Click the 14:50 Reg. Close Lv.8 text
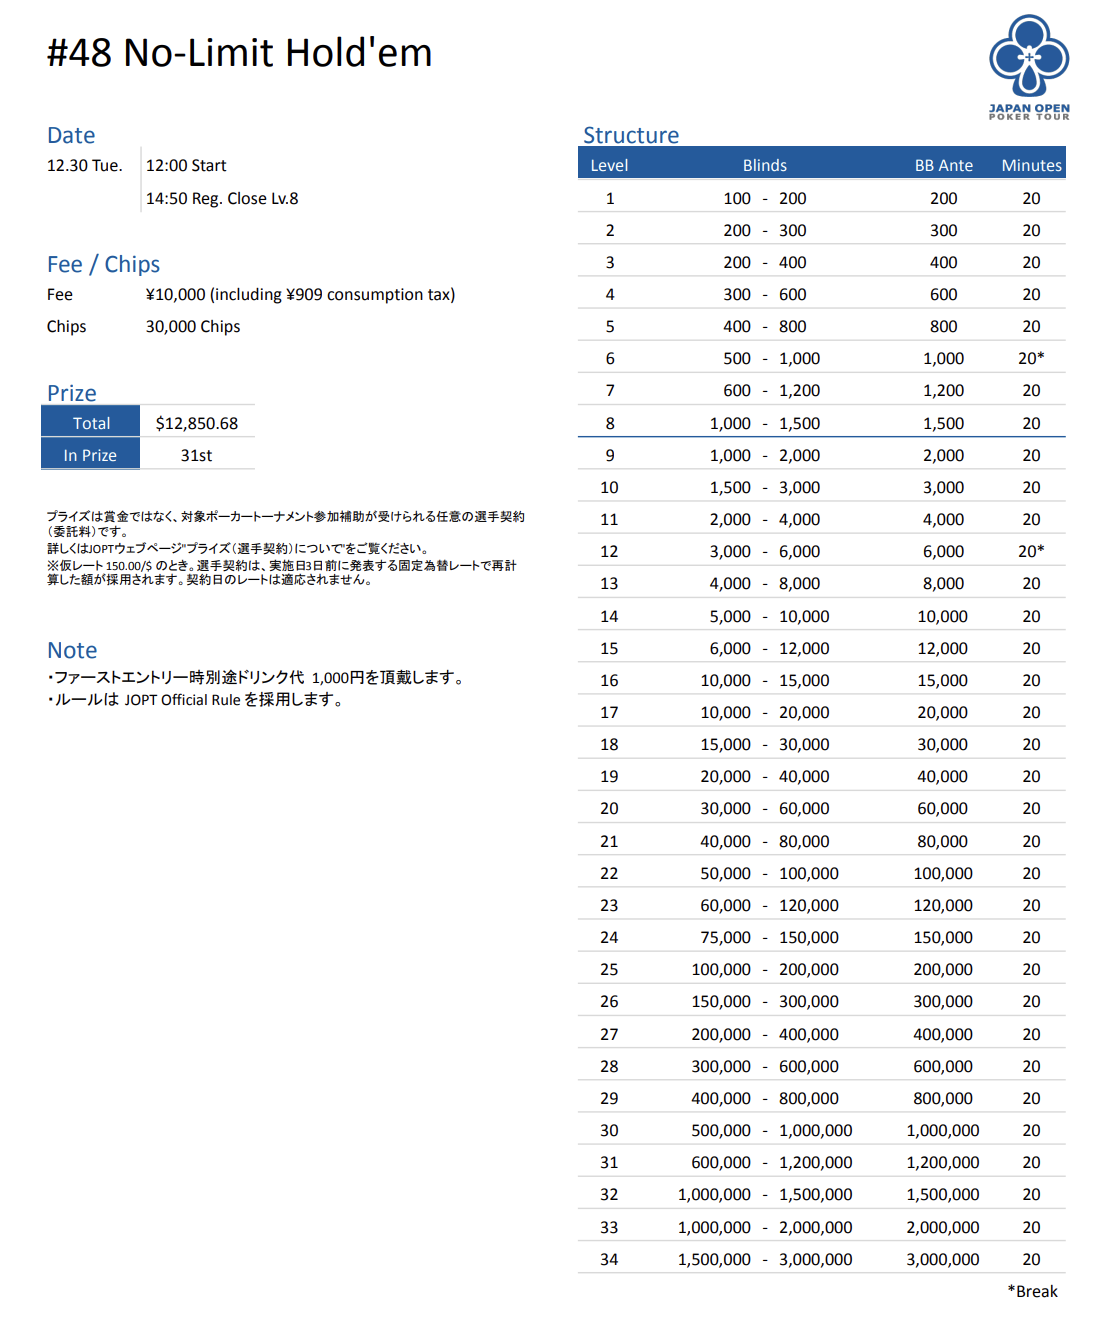The height and width of the screenshot is (1340, 1108). pyautogui.click(x=222, y=198)
